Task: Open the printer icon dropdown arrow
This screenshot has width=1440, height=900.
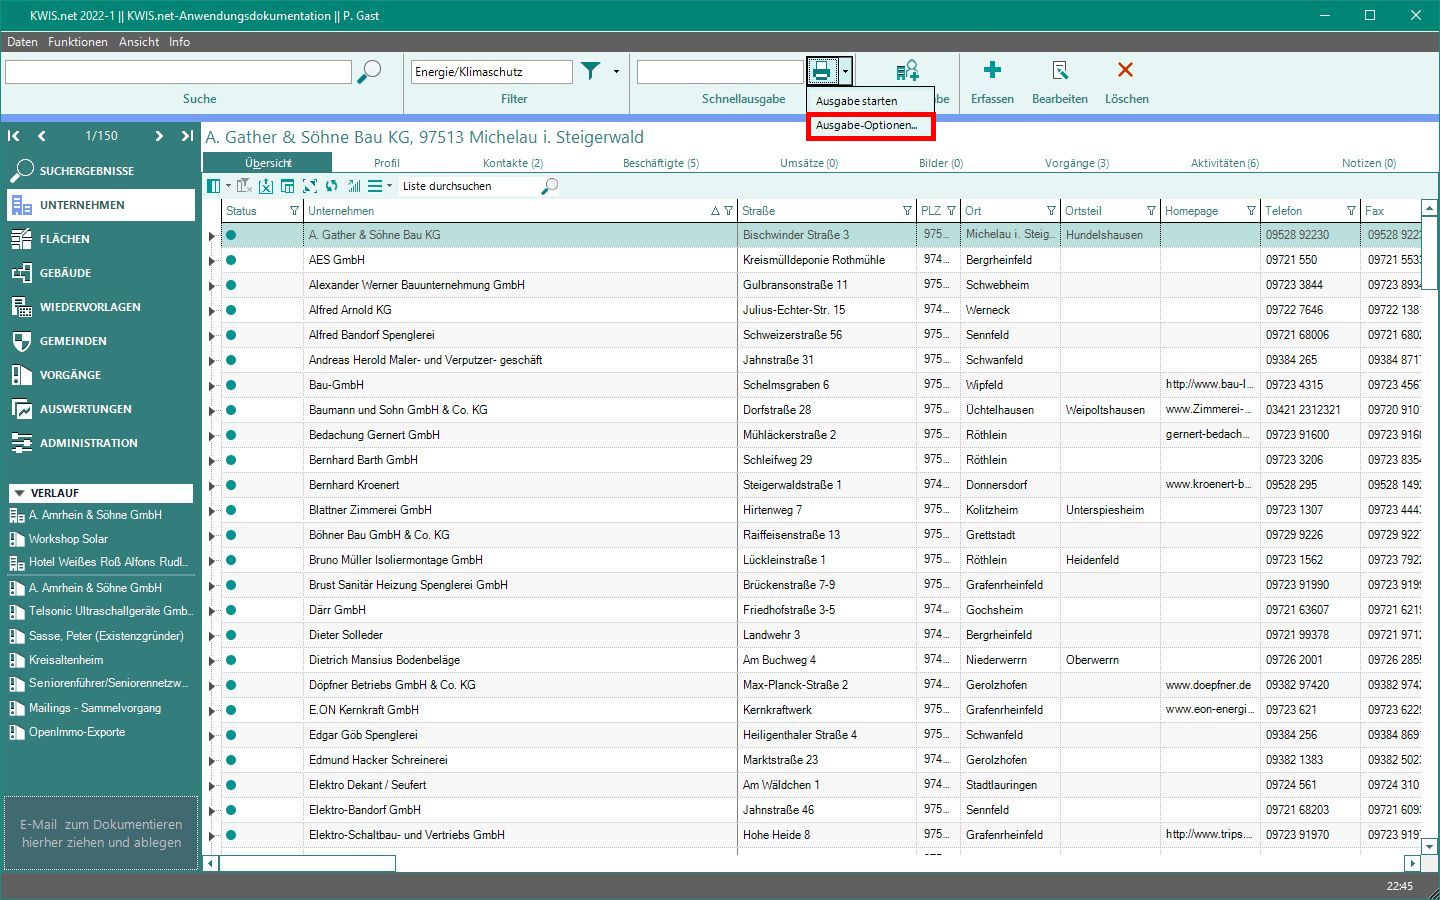Action: (845, 71)
